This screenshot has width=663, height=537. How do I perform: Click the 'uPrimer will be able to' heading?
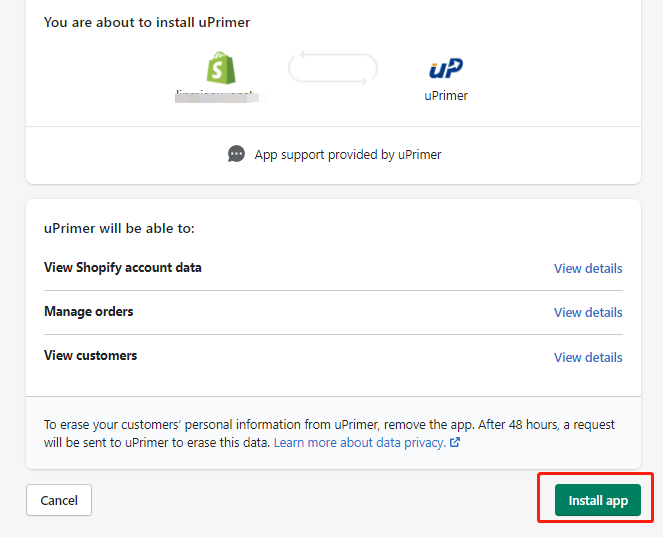(x=119, y=228)
